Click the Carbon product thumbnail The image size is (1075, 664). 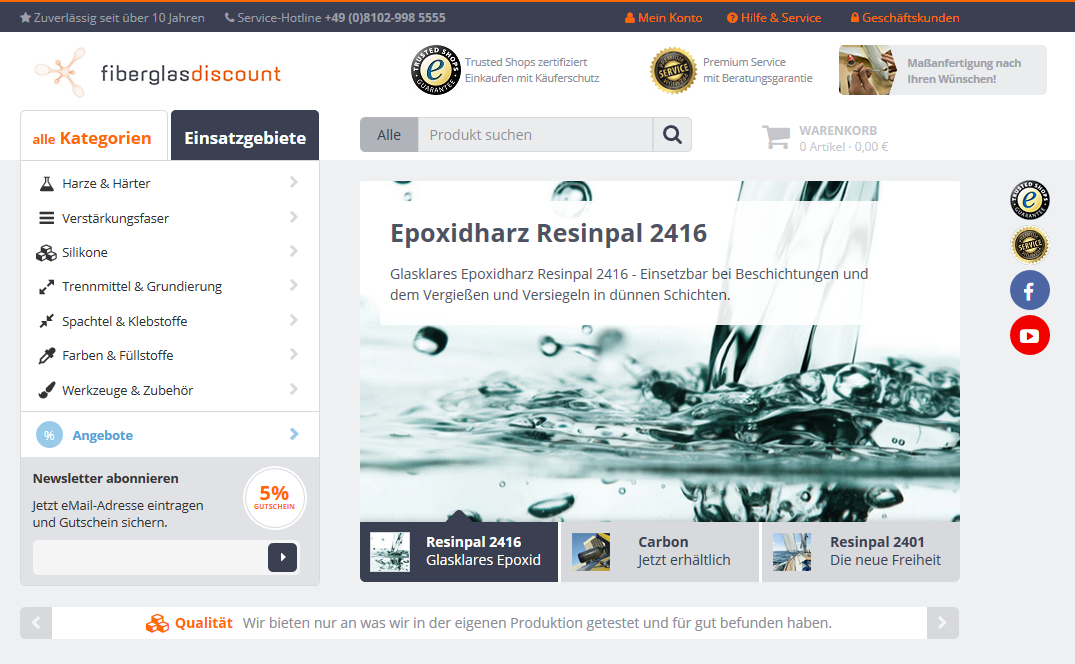point(591,552)
